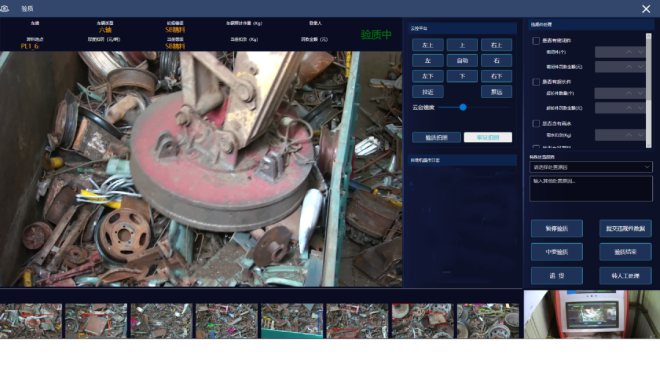Open the kiosk camera preview thumbnail
The width and height of the screenshot is (660, 371).
click(592, 314)
